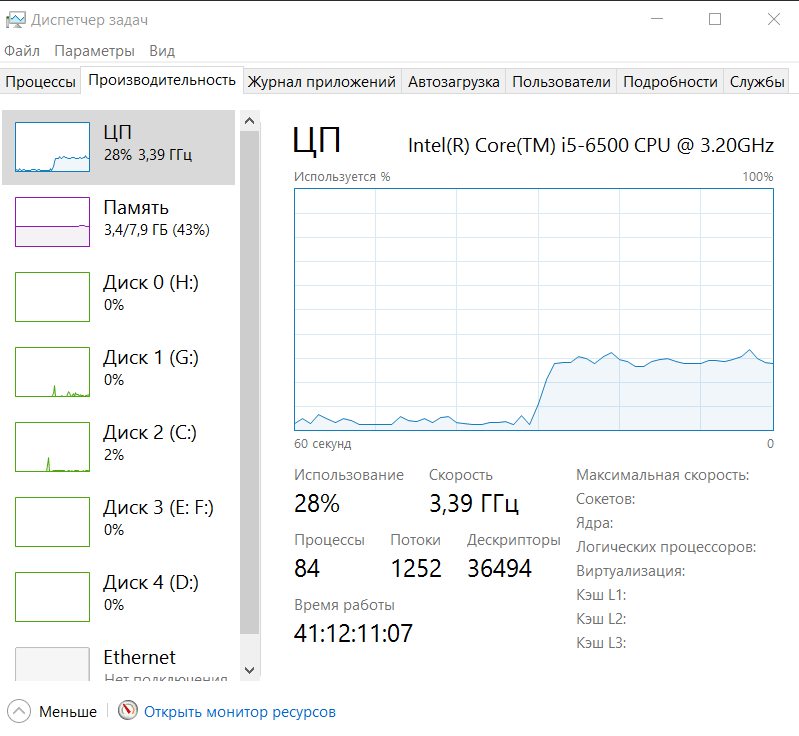Image resolution: width=799 pixels, height=736 pixels.
Task: Open the Параметры menu
Action: point(94,51)
